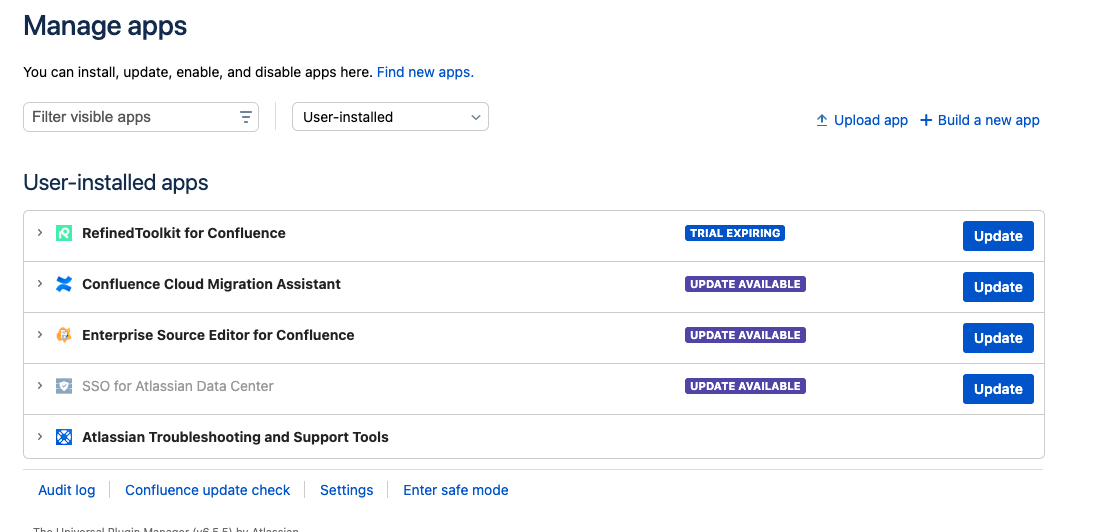Click the RefinedToolkit for Confluence app icon
Image resolution: width=1113 pixels, height=532 pixels.
(x=64, y=233)
